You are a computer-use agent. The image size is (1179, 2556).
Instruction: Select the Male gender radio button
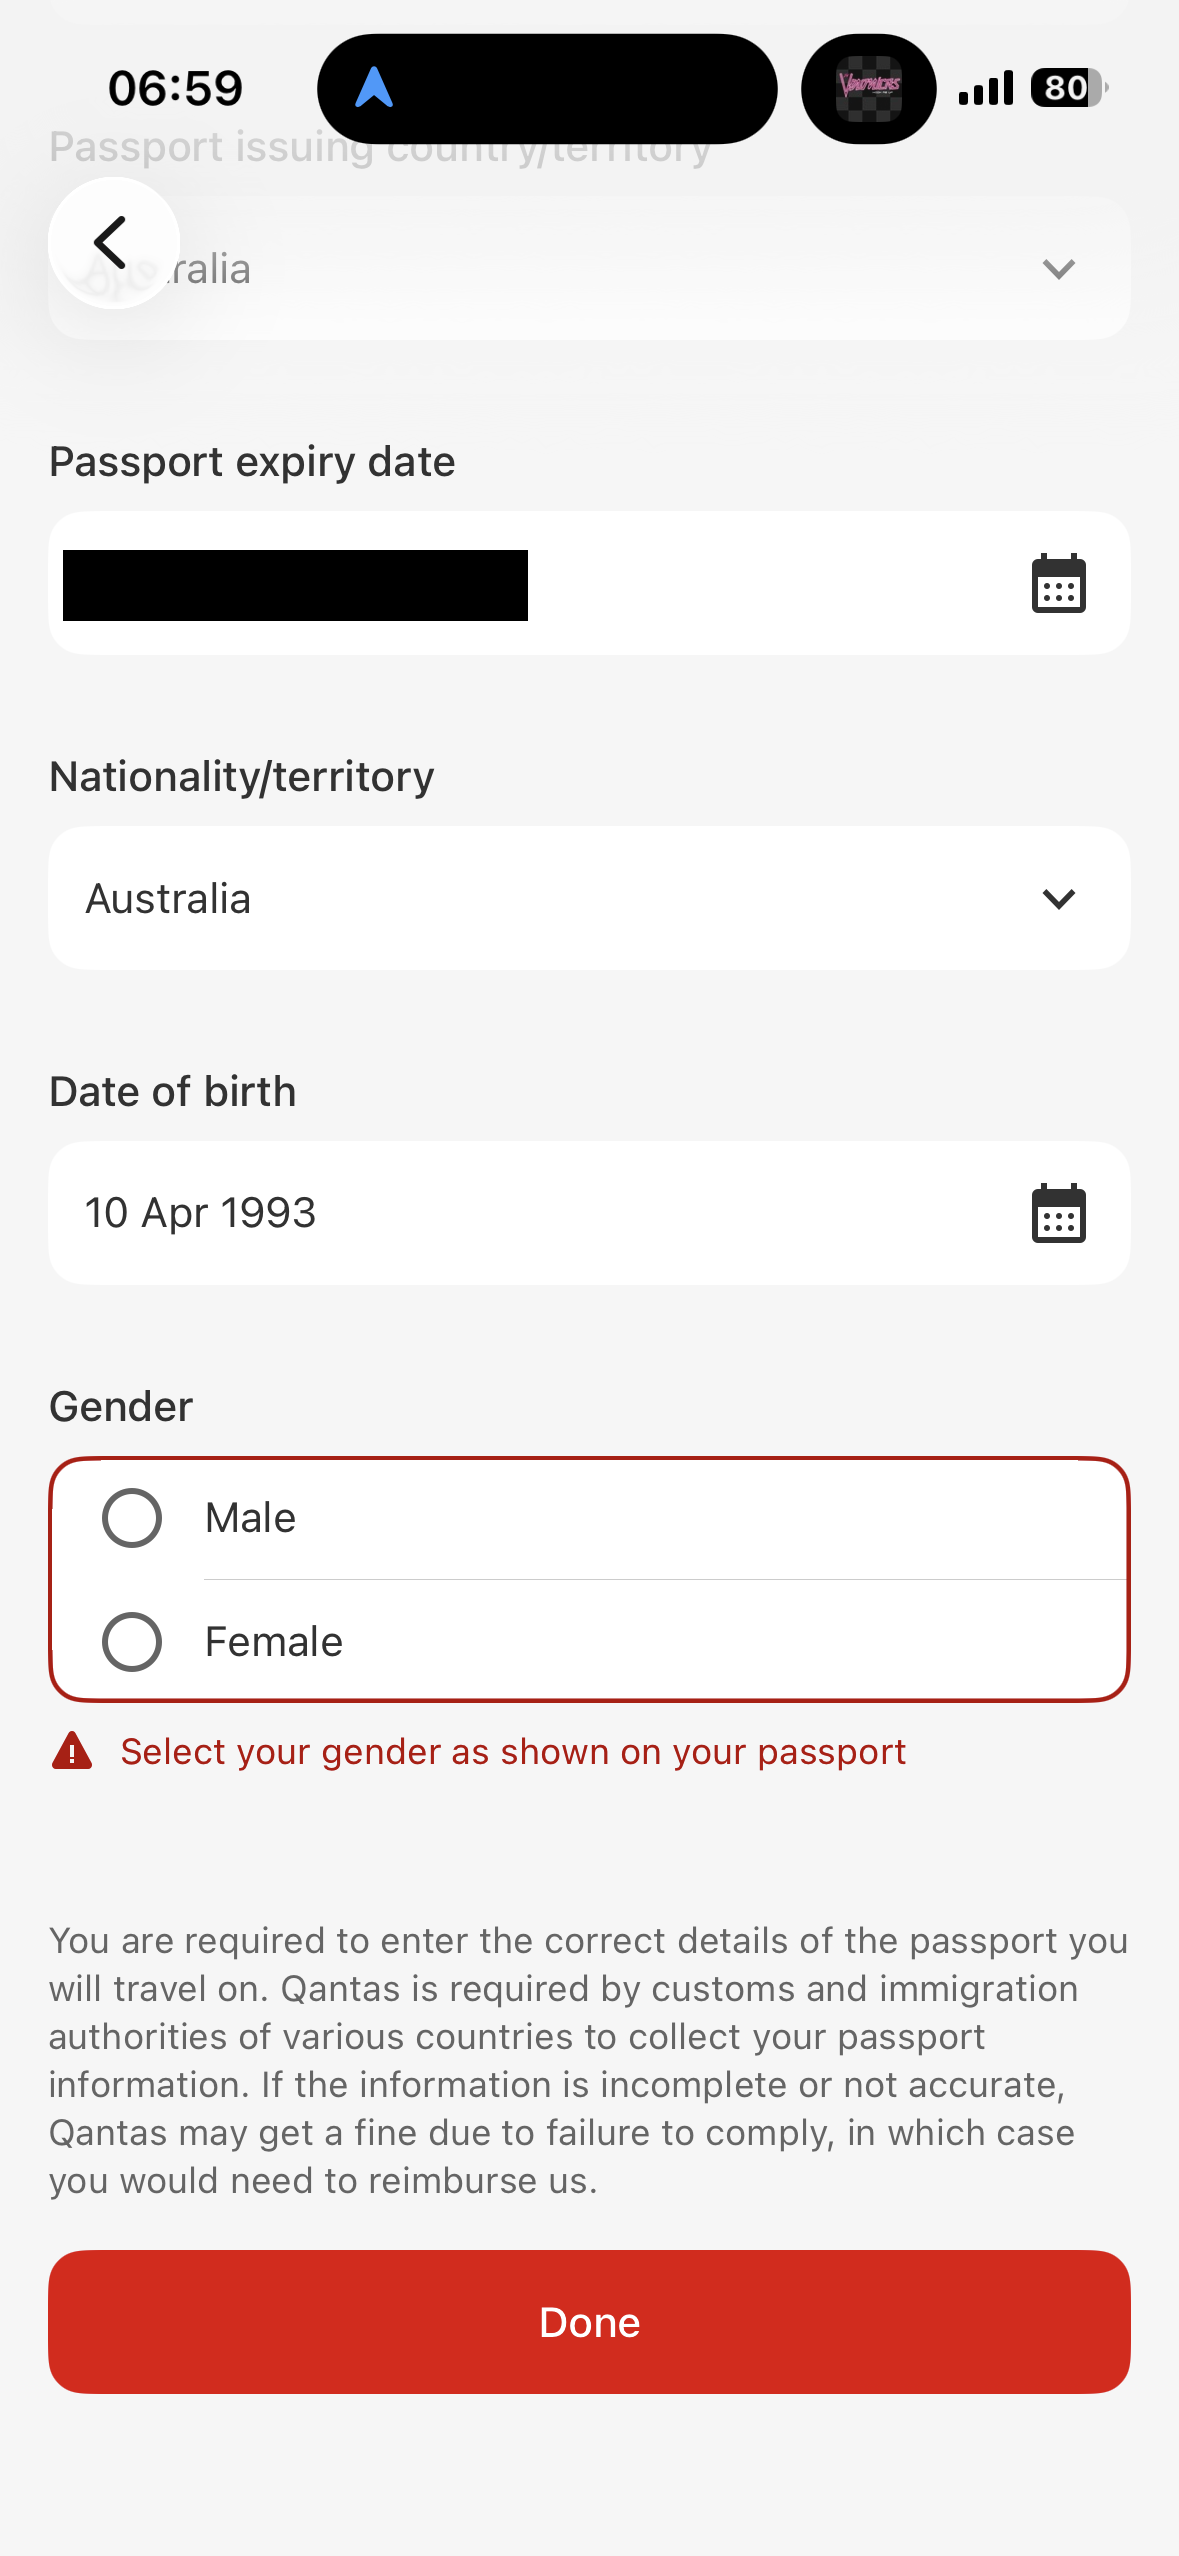pos(132,1518)
